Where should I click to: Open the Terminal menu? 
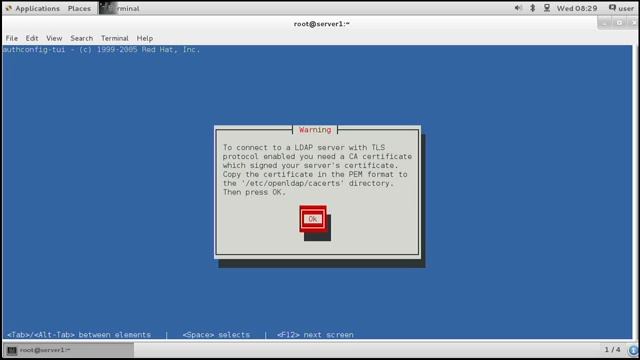115,38
